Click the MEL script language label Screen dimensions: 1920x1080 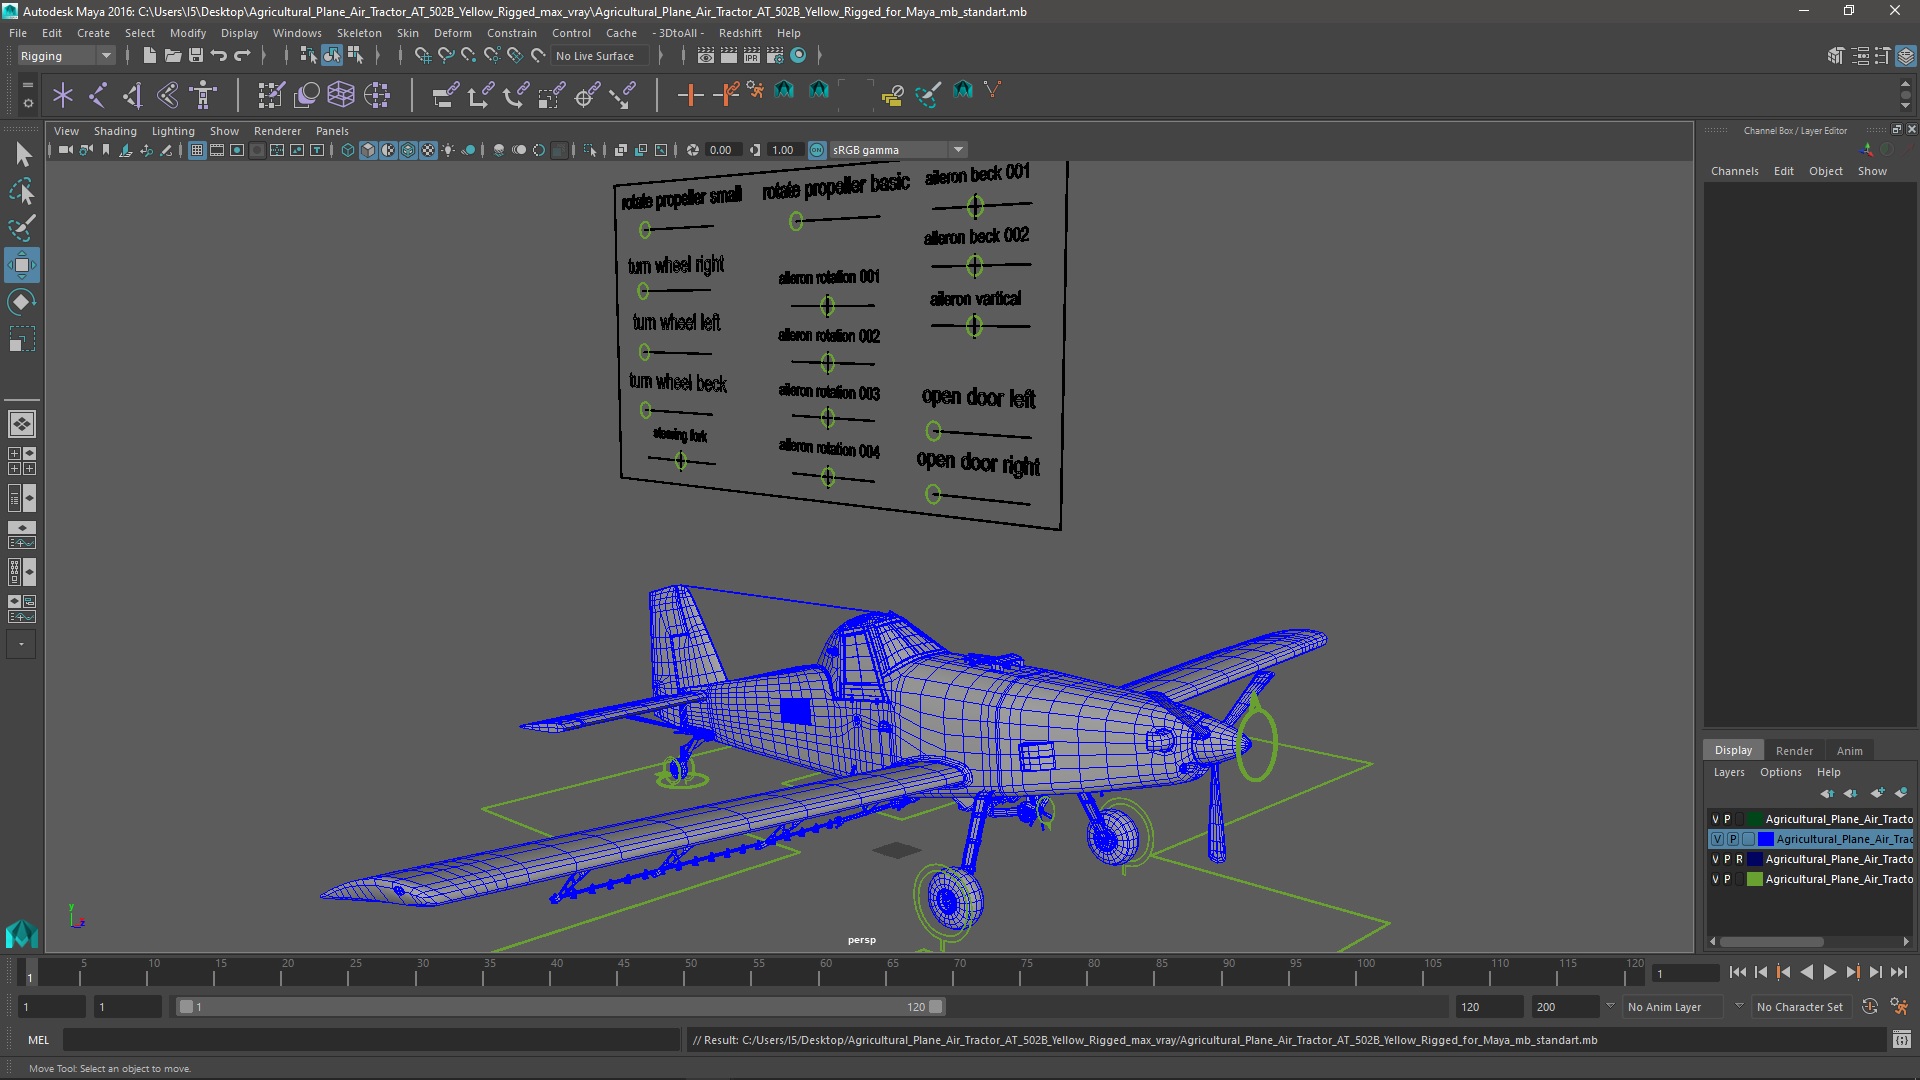(x=38, y=1040)
